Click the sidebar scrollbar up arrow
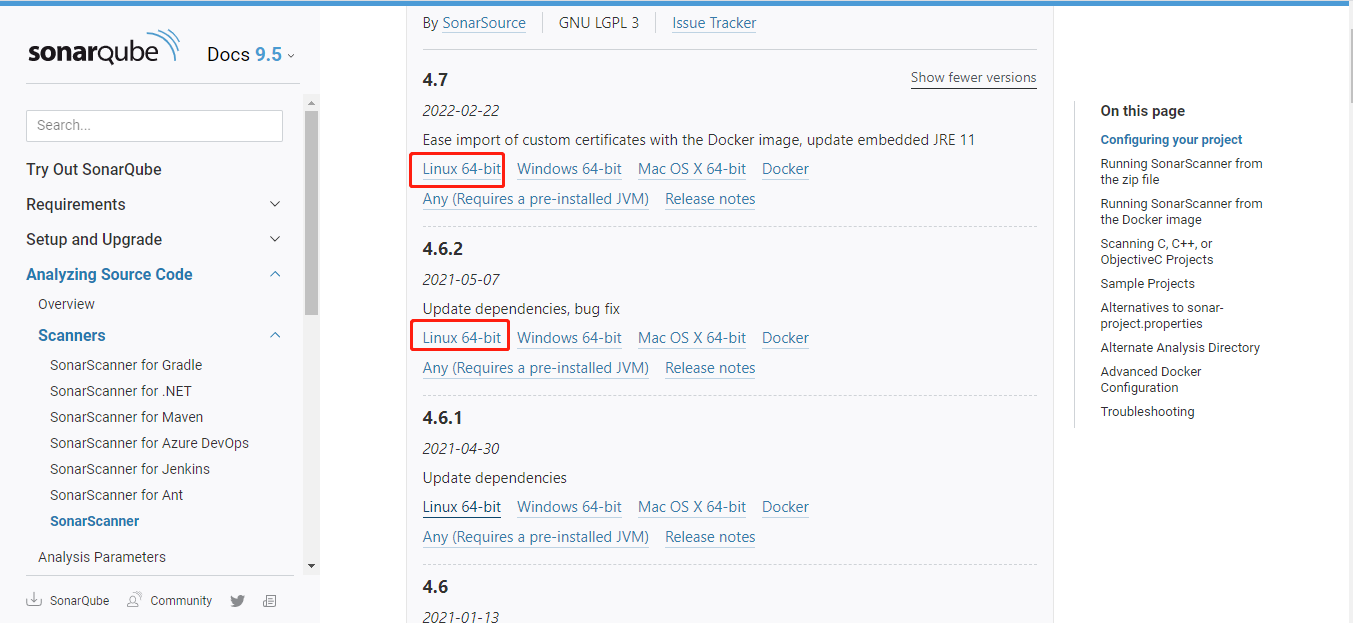1353x623 pixels. pyautogui.click(x=311, y=102)
